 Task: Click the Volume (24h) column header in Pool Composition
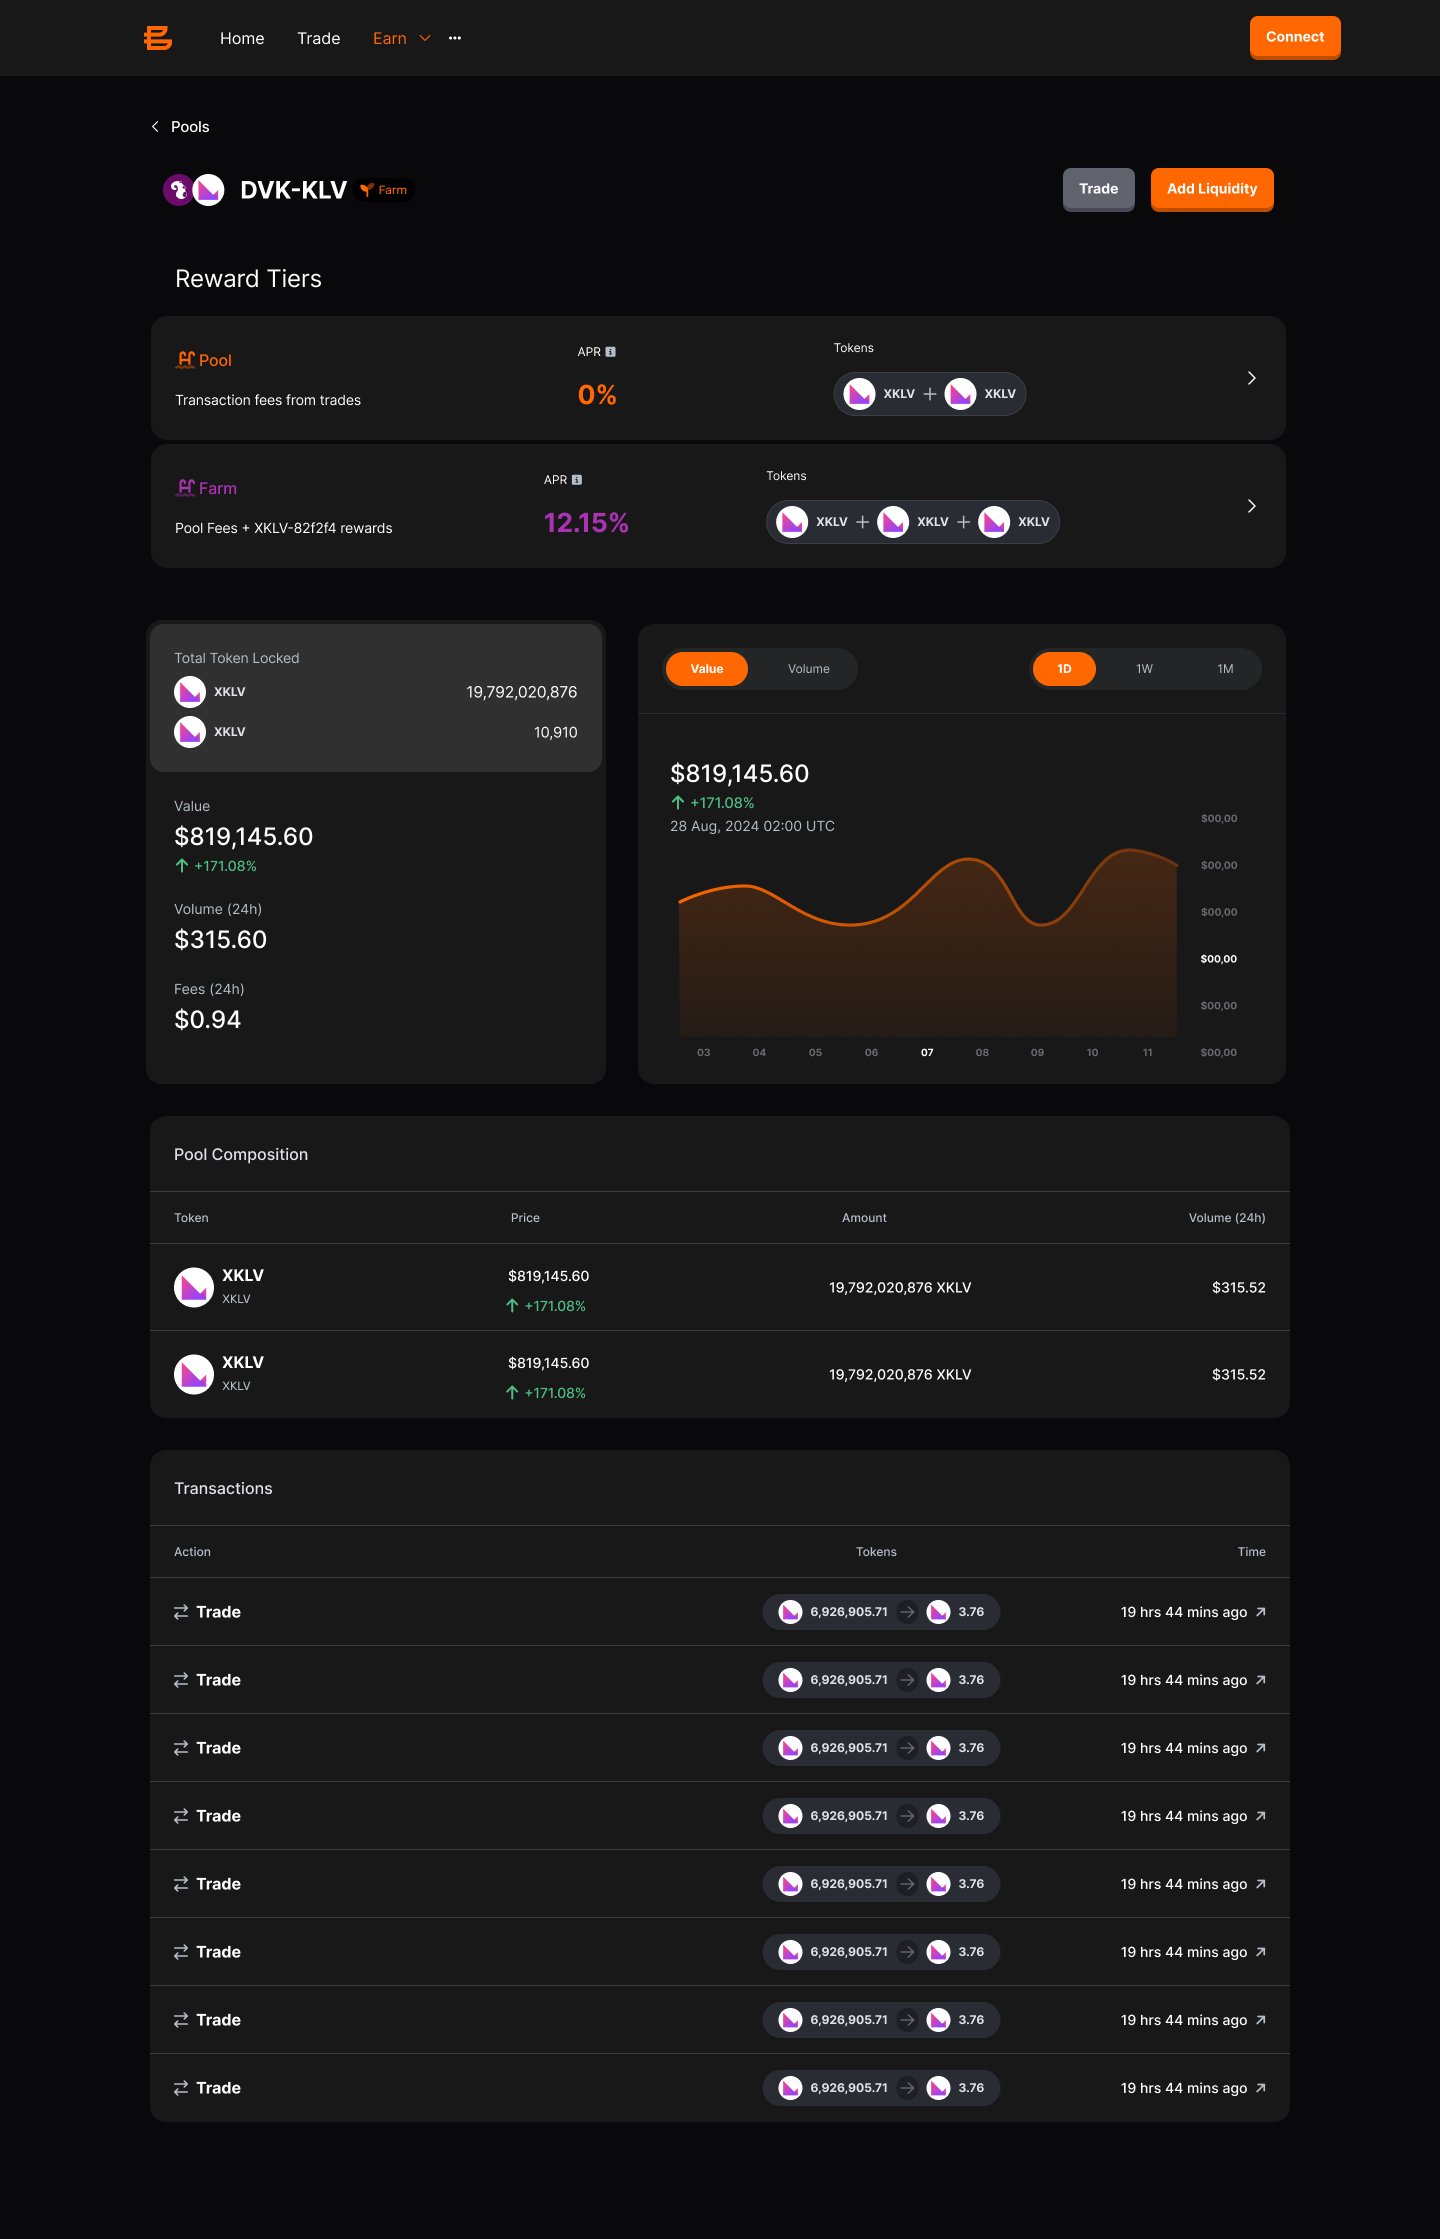(x=1227, y=1218)
